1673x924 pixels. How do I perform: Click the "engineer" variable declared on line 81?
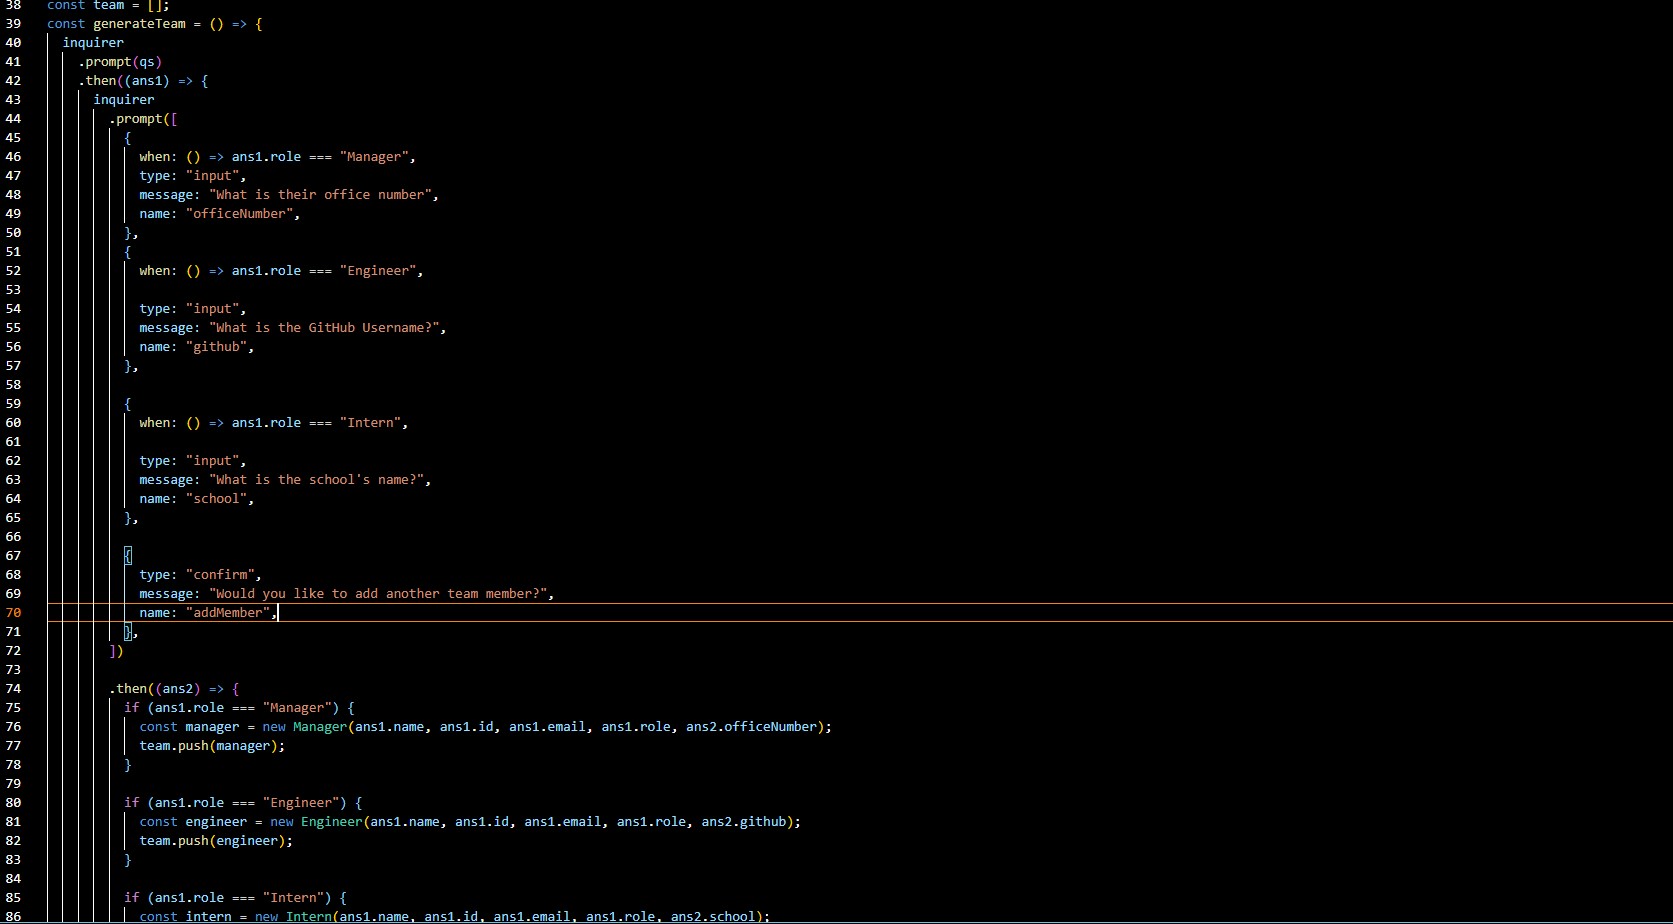[x=216, y=822]
